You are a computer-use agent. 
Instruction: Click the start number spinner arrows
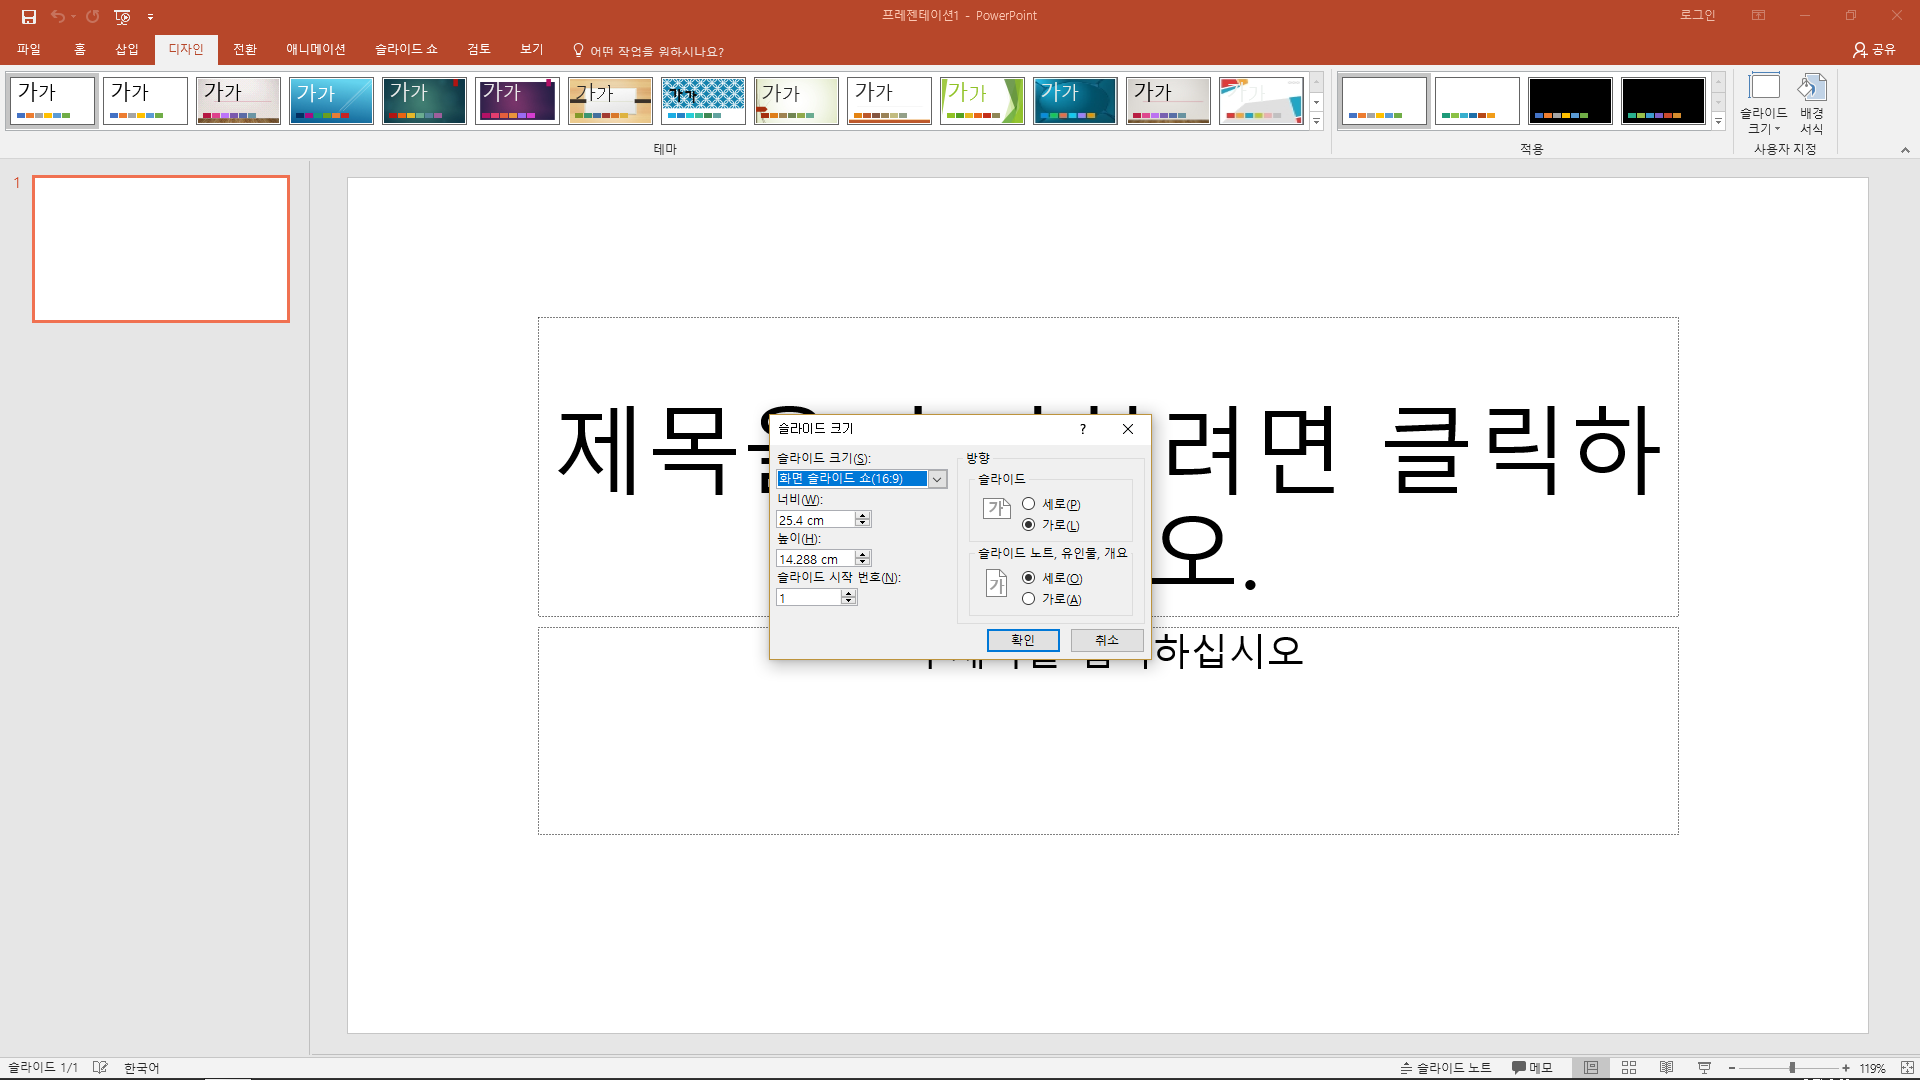pos(849,597)
